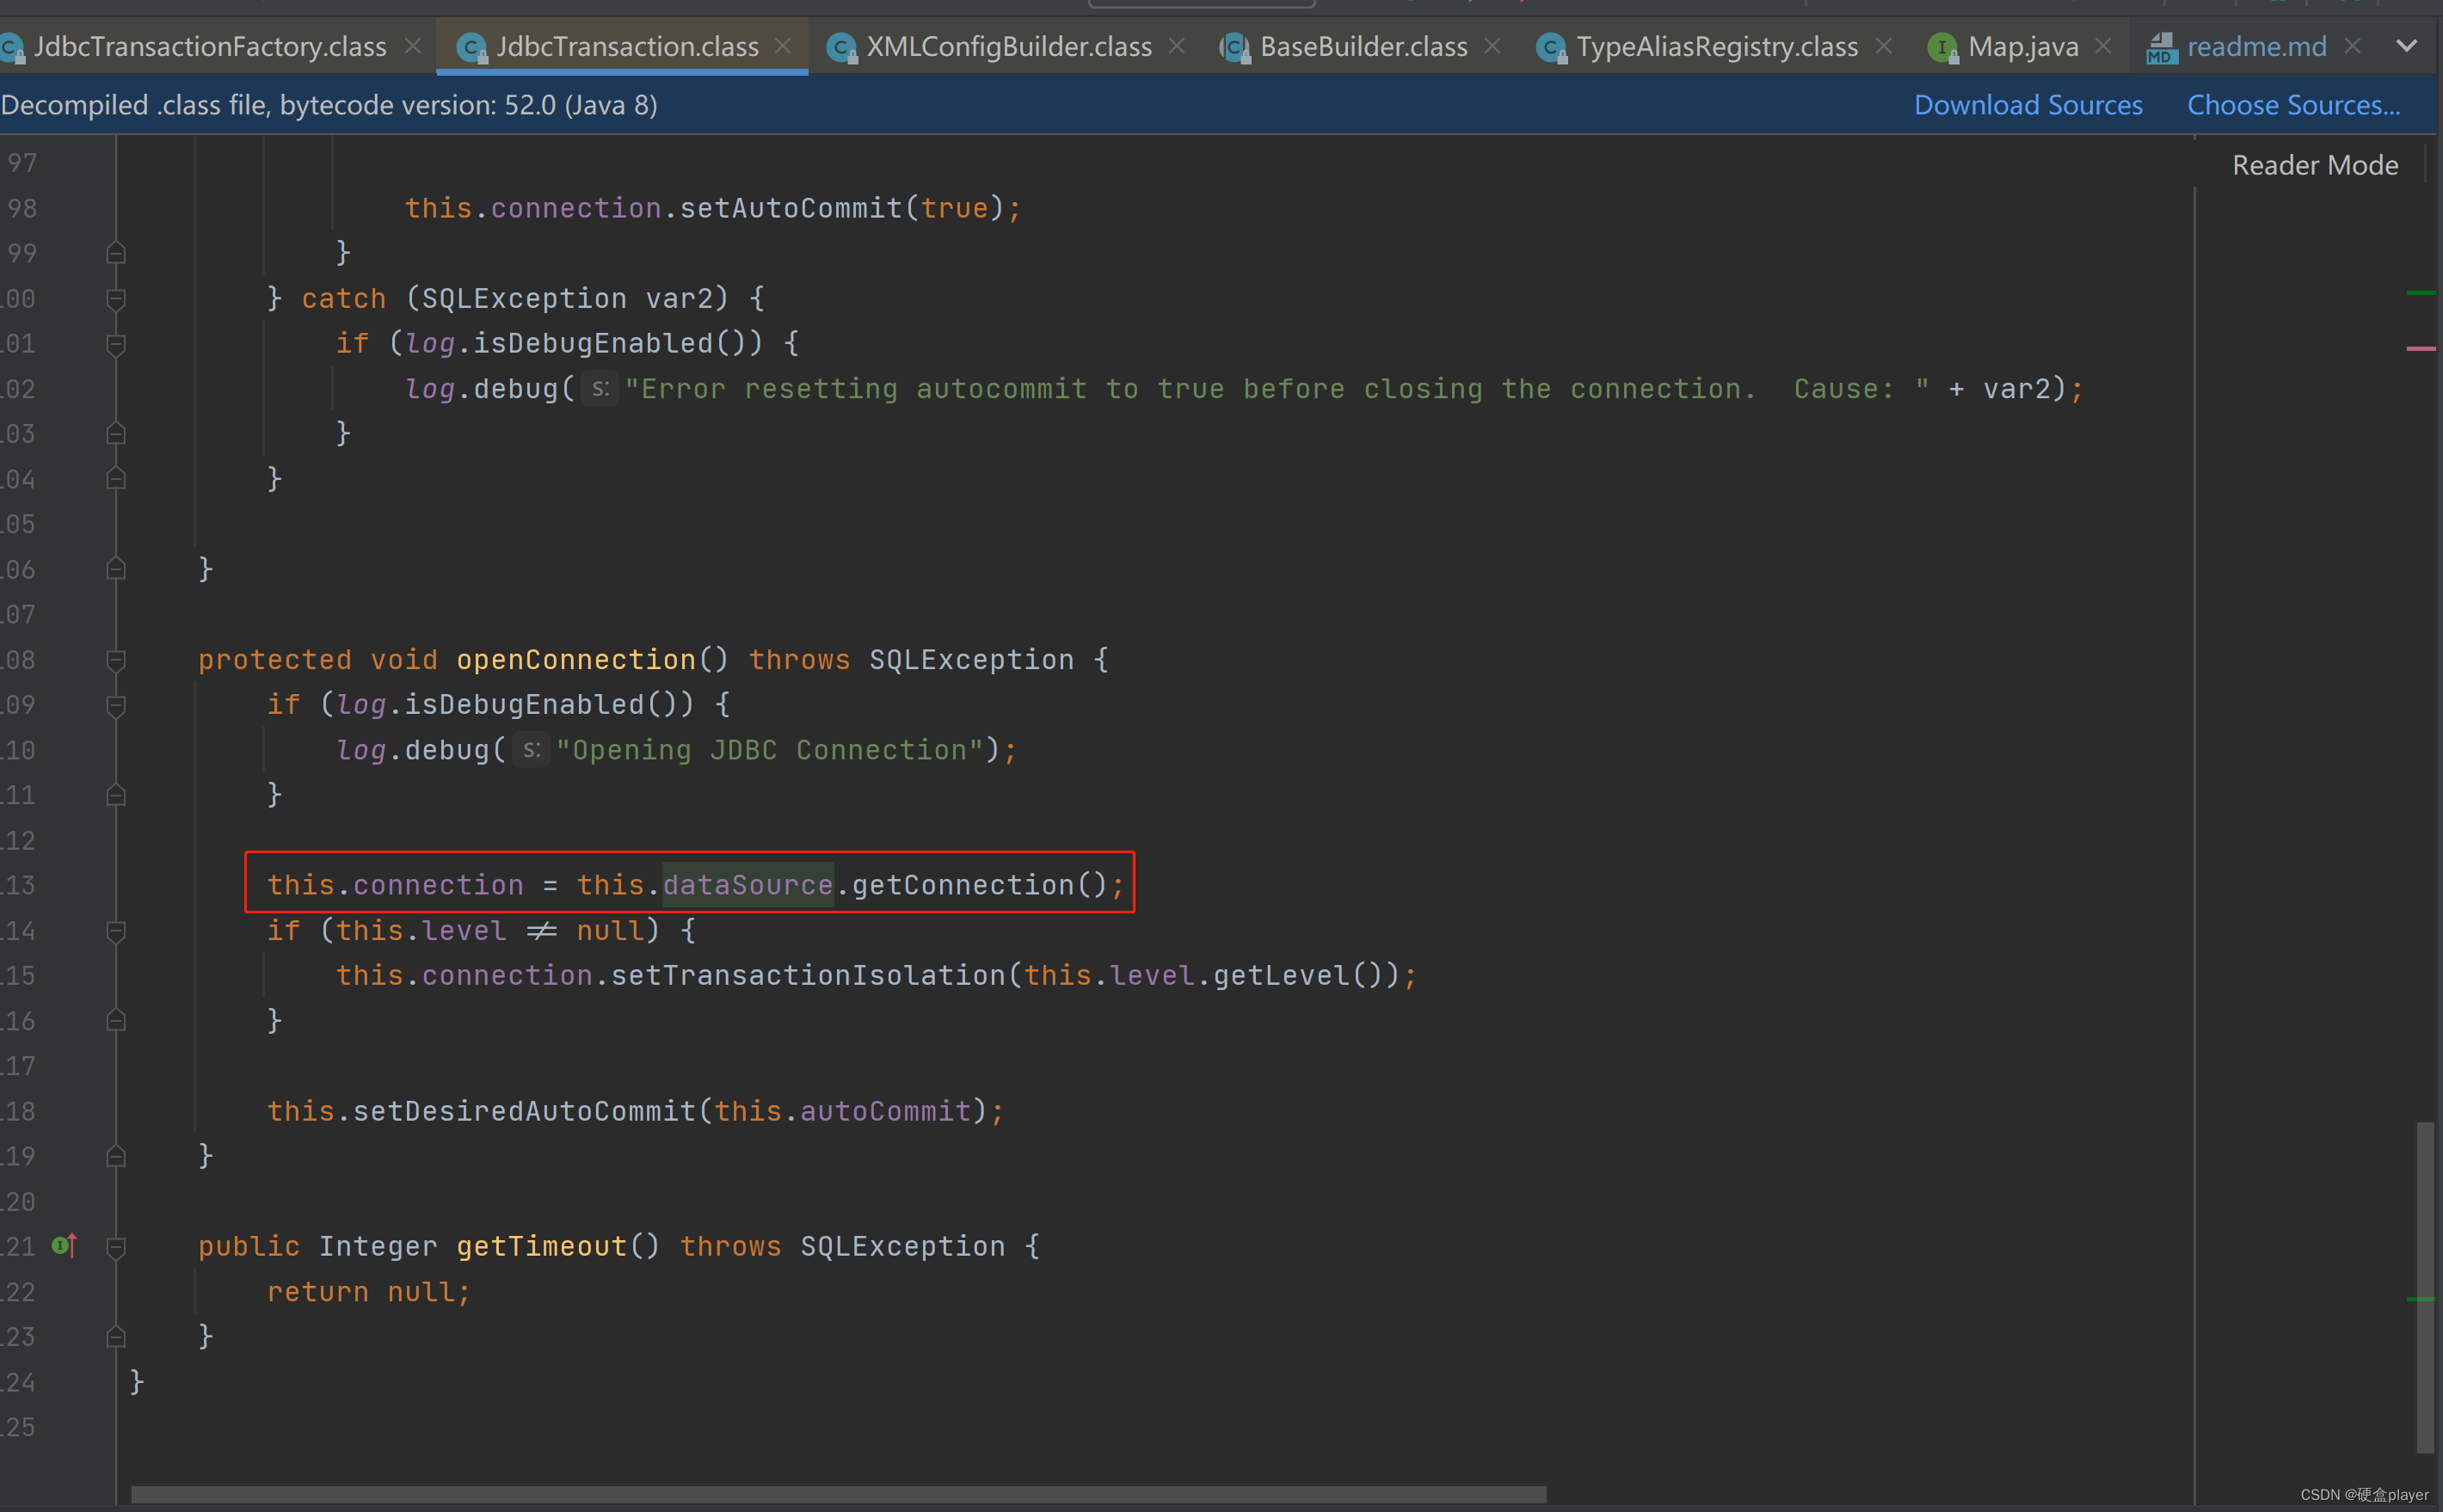The width and height of the screenshot is (2443, 1512).
Task: Fold the log.isDebugEnabled block in openConnection
Action: coord(116,705)
